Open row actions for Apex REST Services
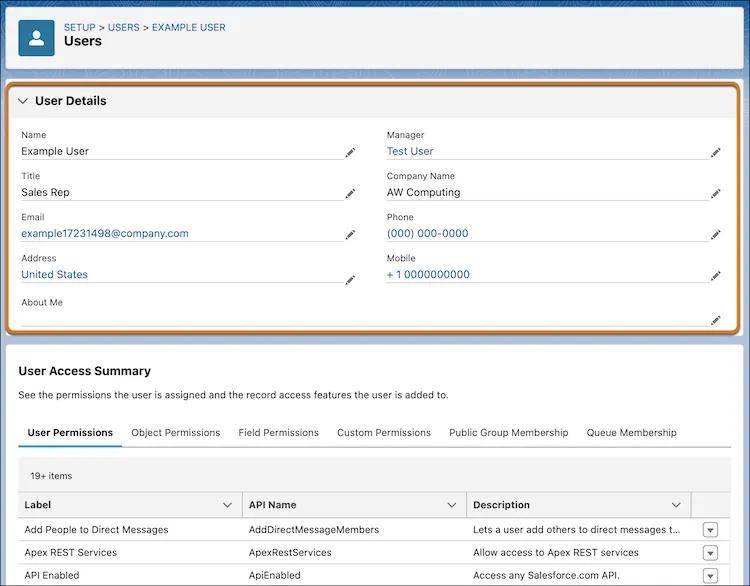 click(x=710, y=552)
